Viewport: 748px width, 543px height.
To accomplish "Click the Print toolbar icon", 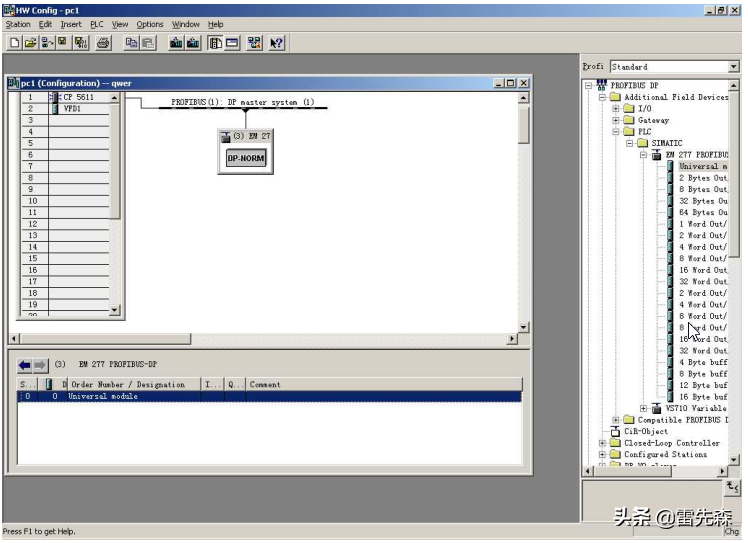I will click(103, 43).
